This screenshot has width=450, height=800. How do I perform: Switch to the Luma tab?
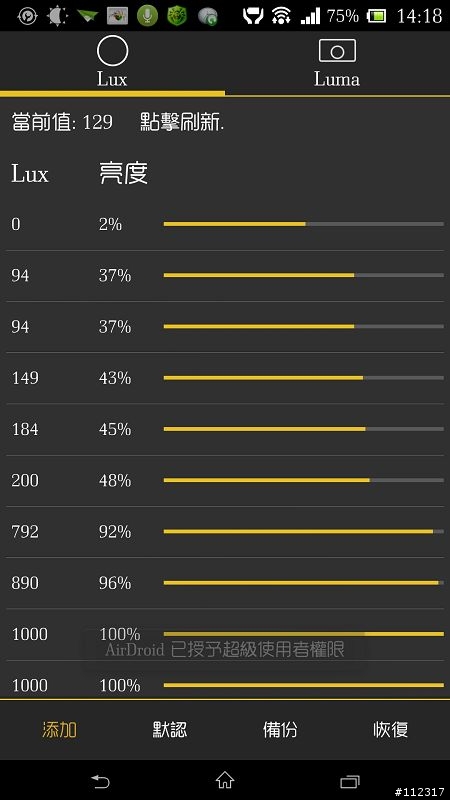click(337, 63)
